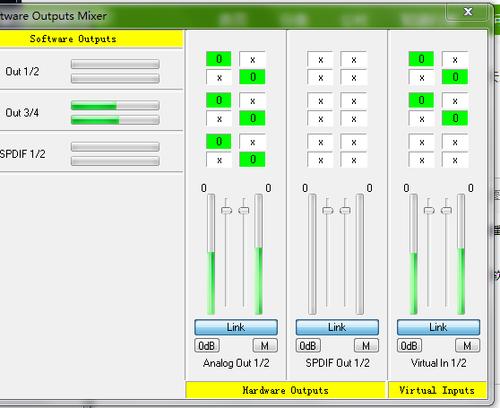Enable SPDIF 1/2 left routing to Virtual In

pos(421,142)
